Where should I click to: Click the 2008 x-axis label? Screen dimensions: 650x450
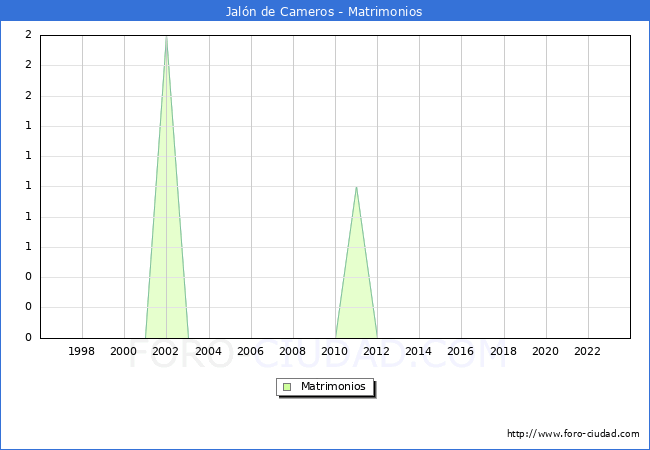pos(293,351)
